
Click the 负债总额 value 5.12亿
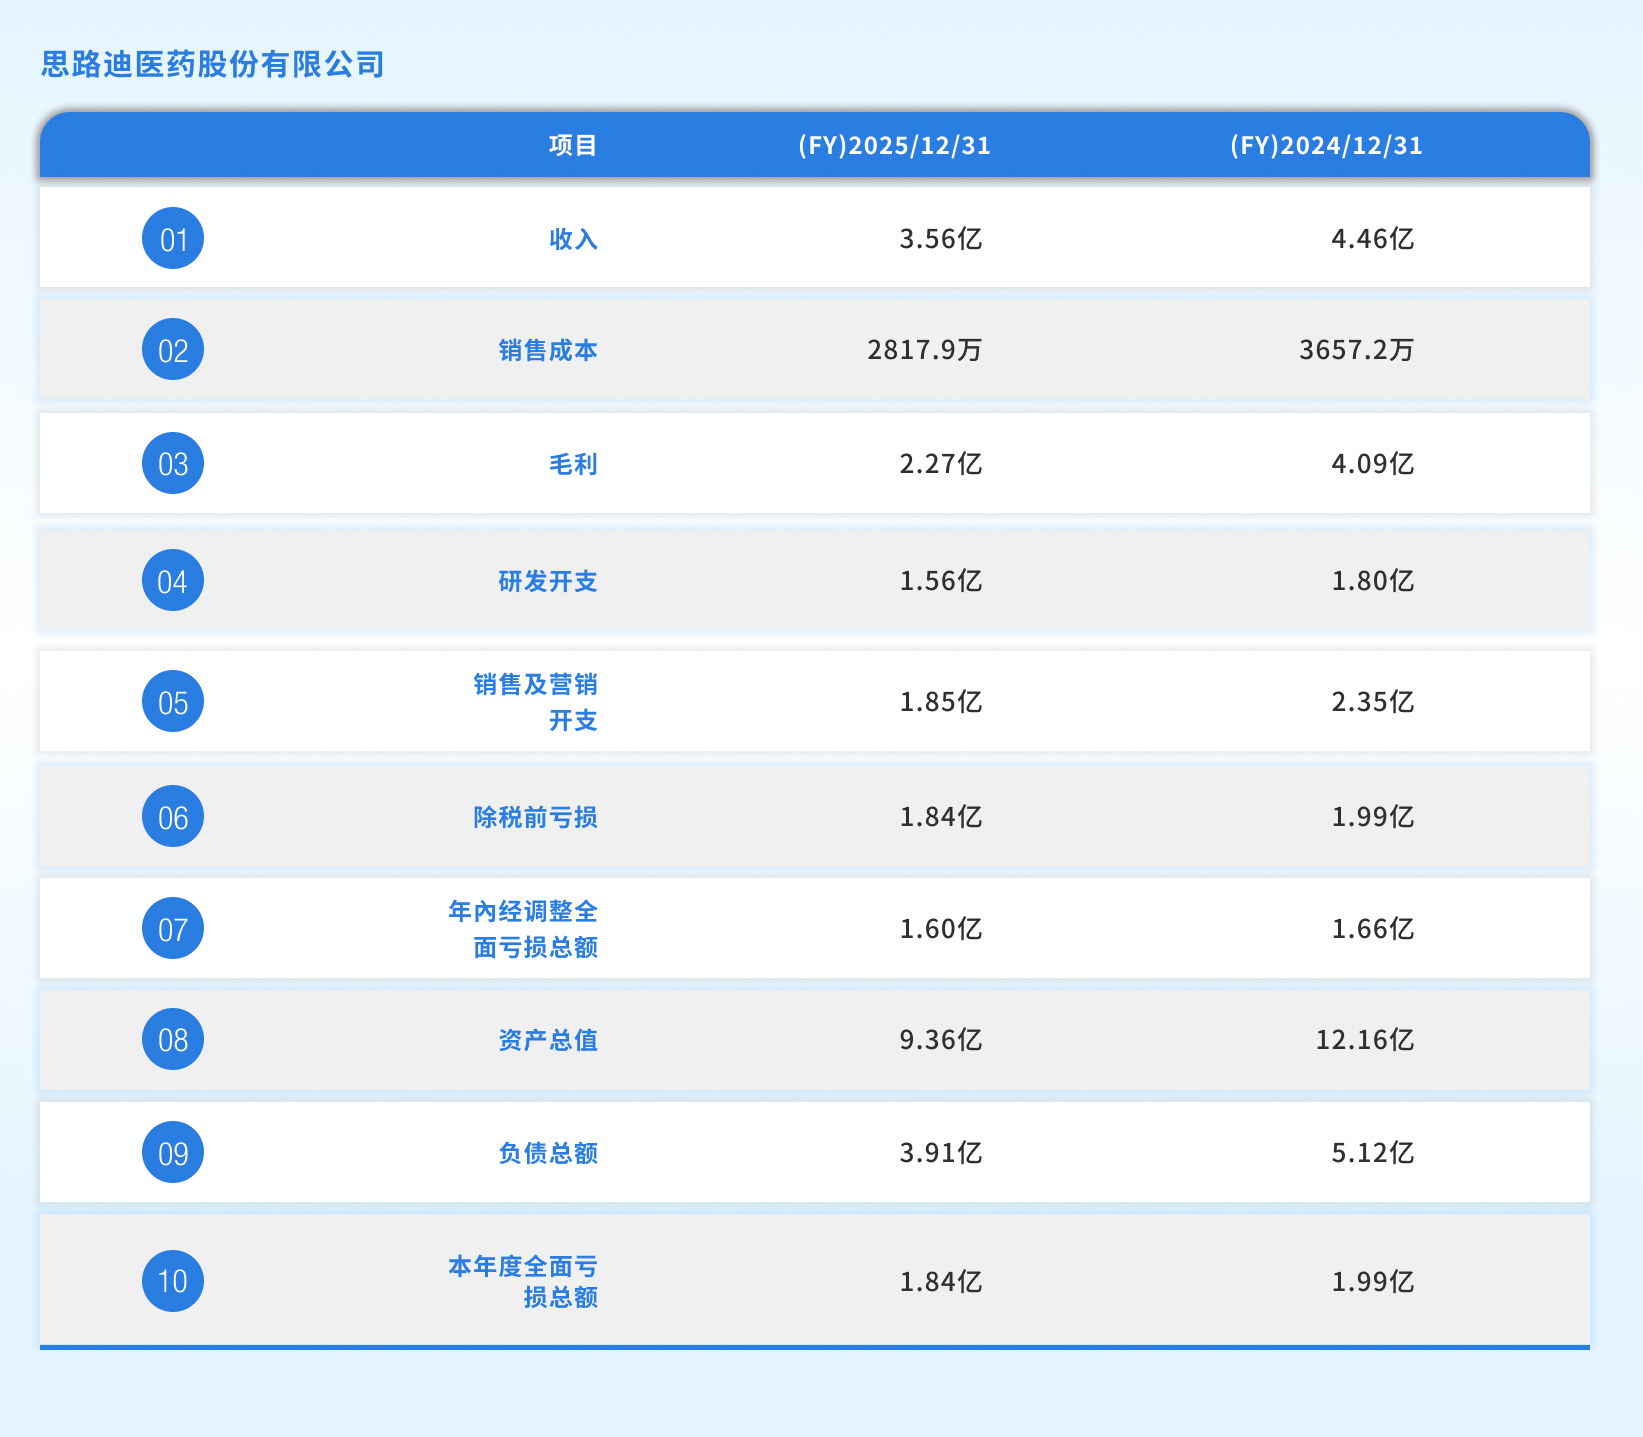(x=1373, y=1153)
